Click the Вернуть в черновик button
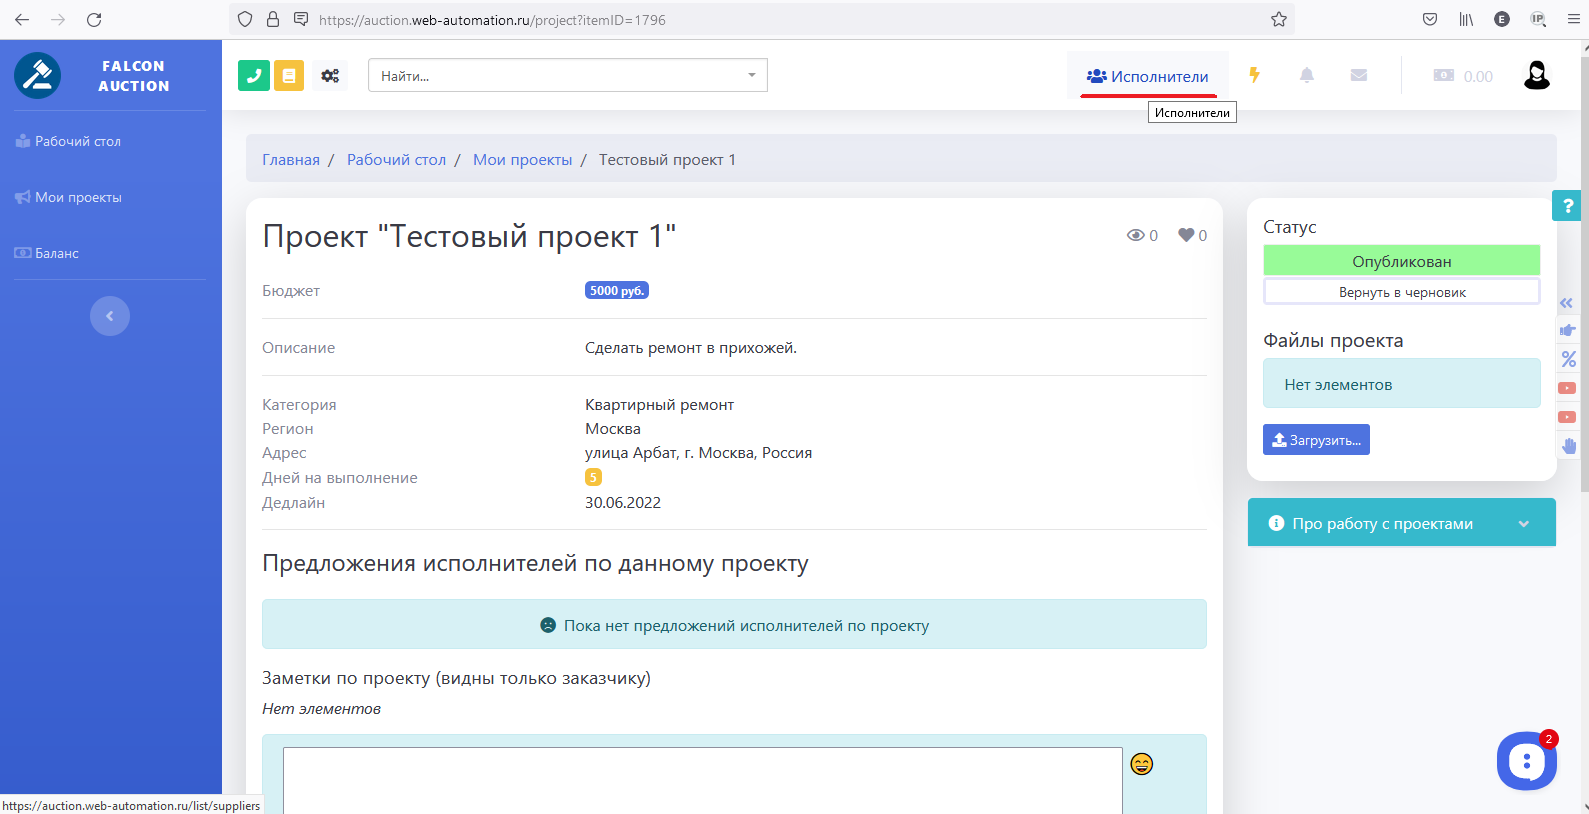Viewport: 1589px width, 814px height. [x=1401, y=292]
